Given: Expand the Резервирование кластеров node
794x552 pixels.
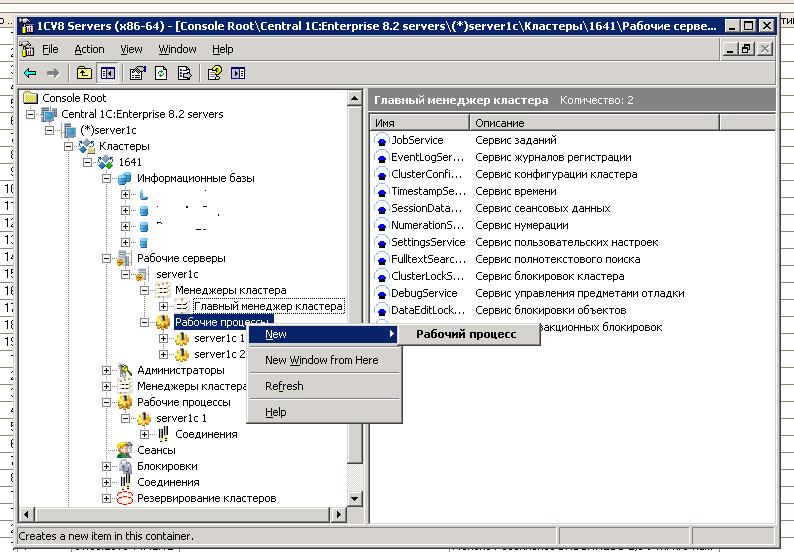Looking at the screenshot, I should [106, 498].
